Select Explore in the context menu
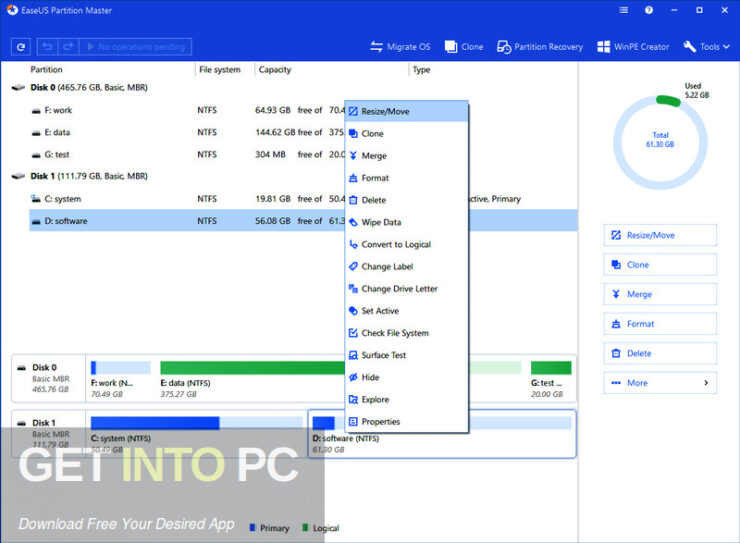Image resolution: width=740 pixels, height=543 pixels. (407, 400)
